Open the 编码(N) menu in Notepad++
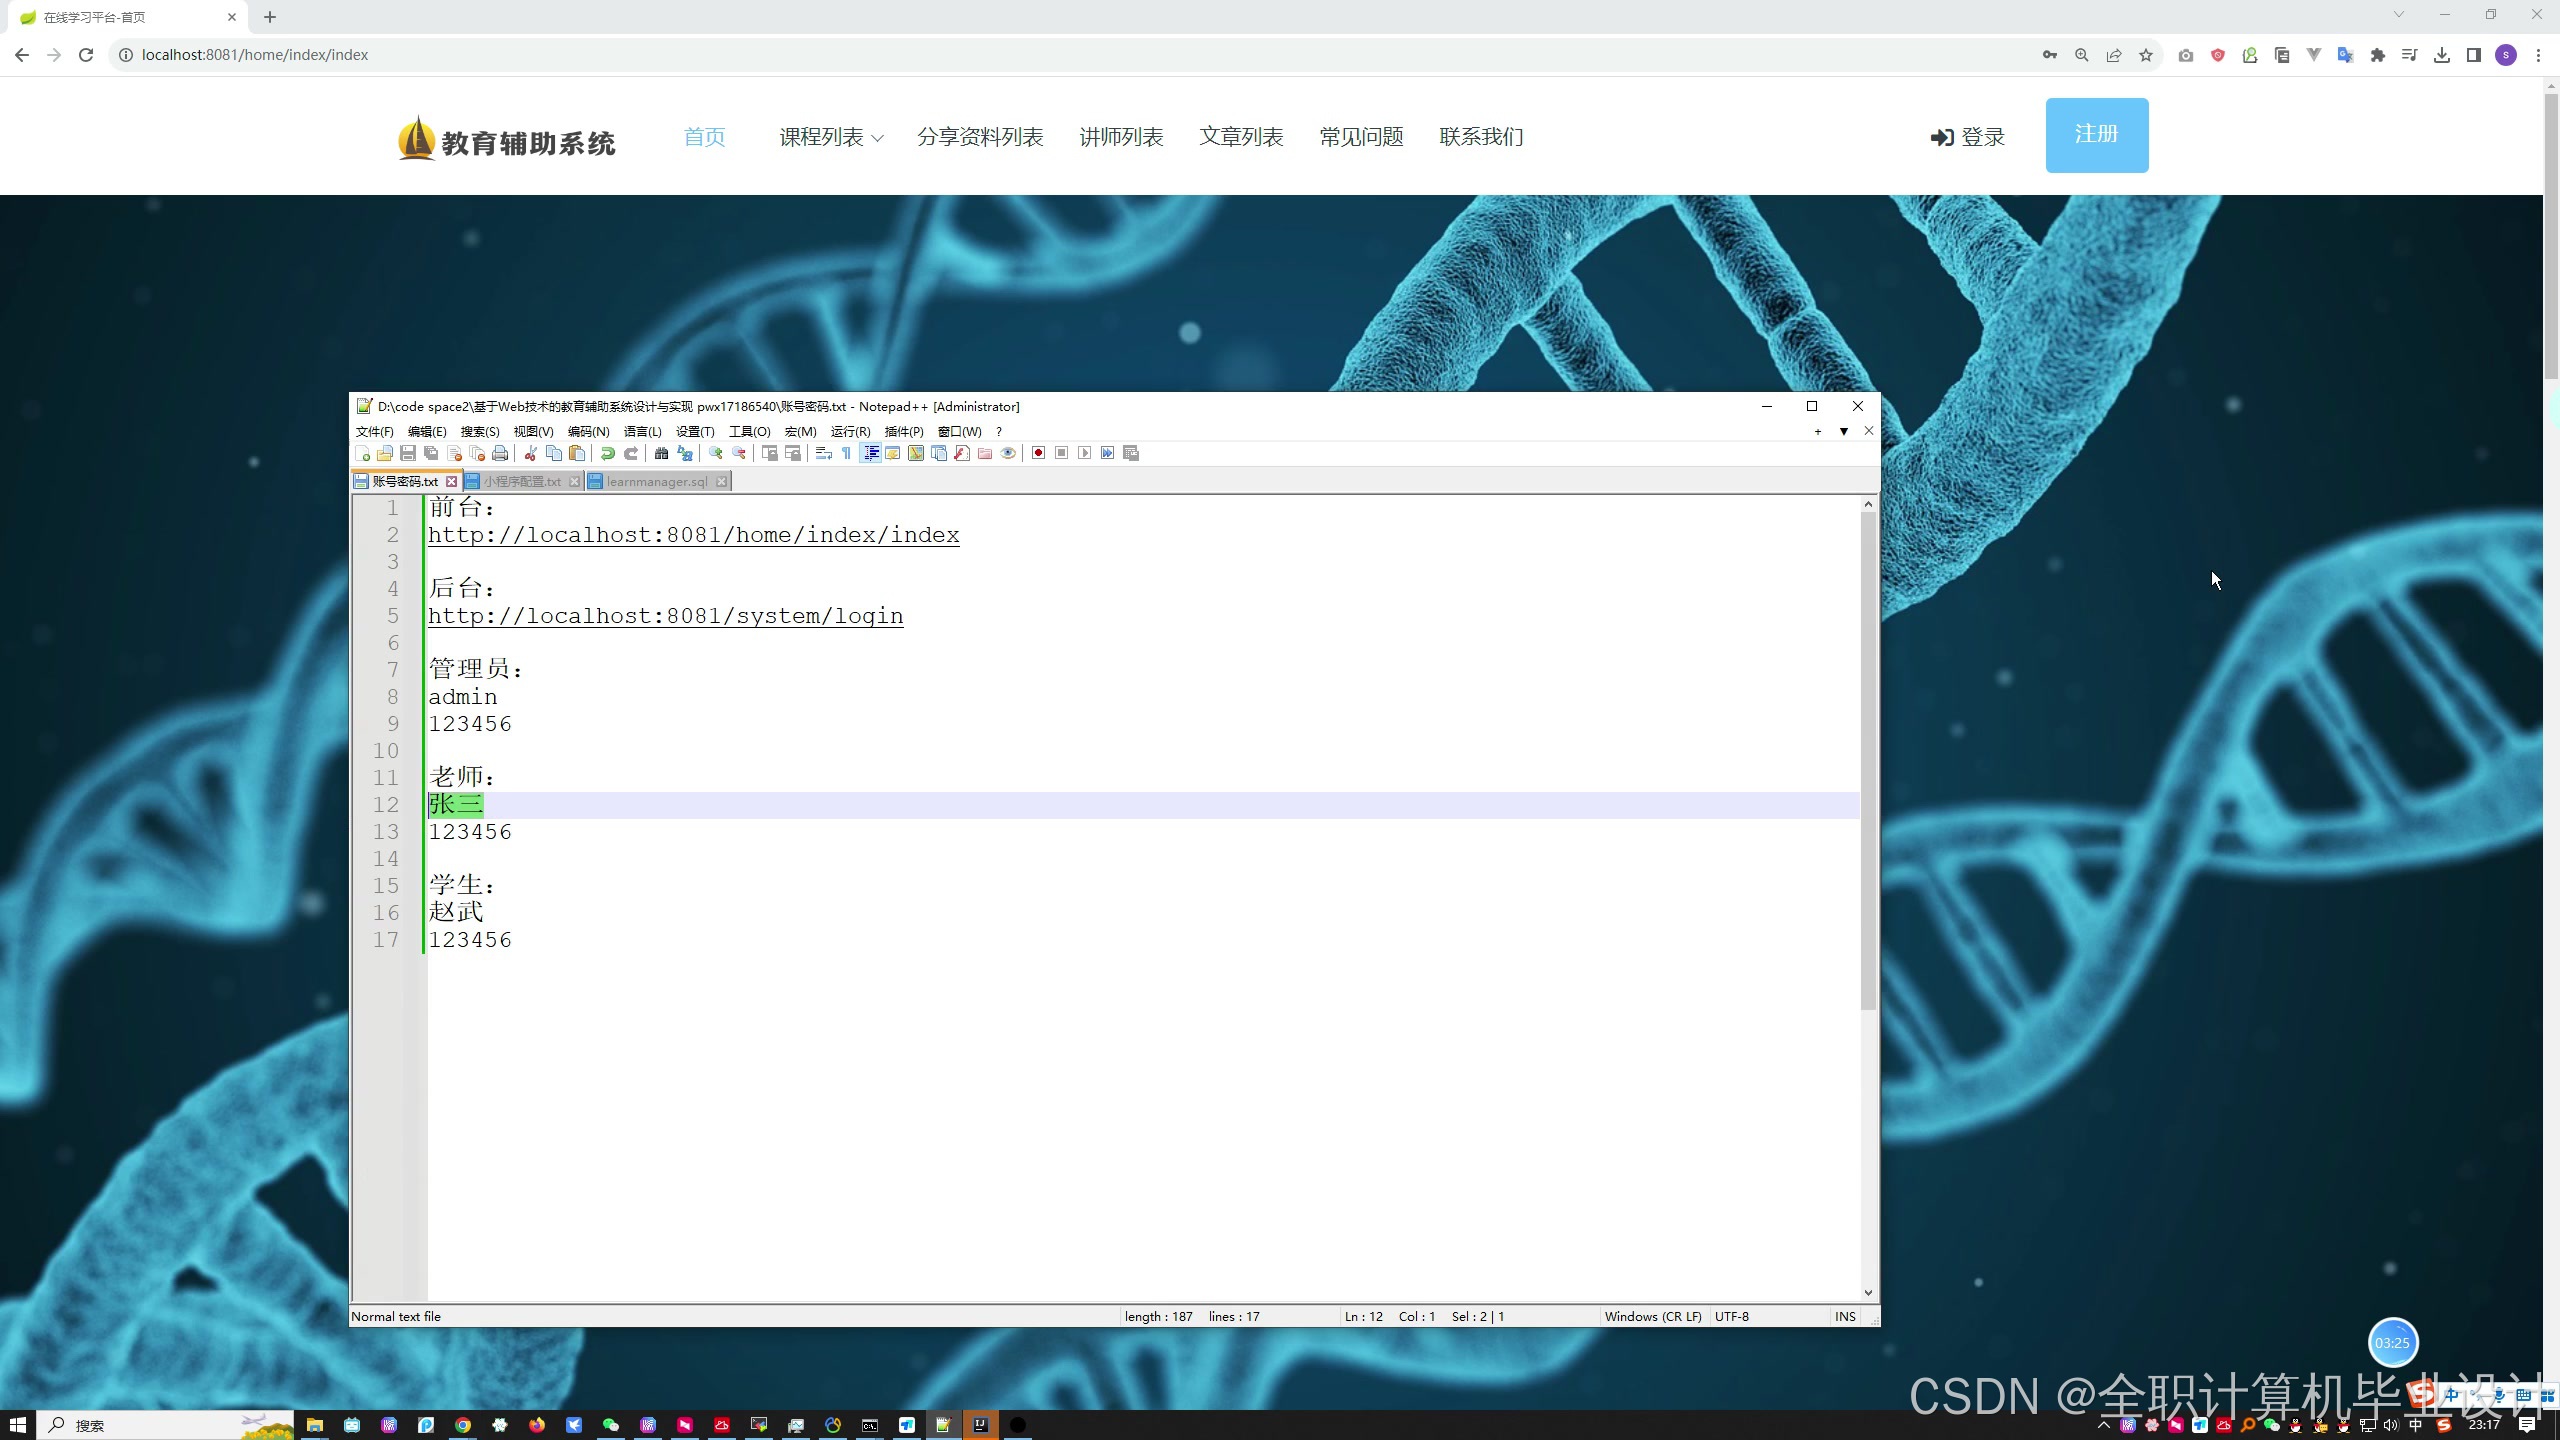 pyautogui.click(x=588, y=431)
